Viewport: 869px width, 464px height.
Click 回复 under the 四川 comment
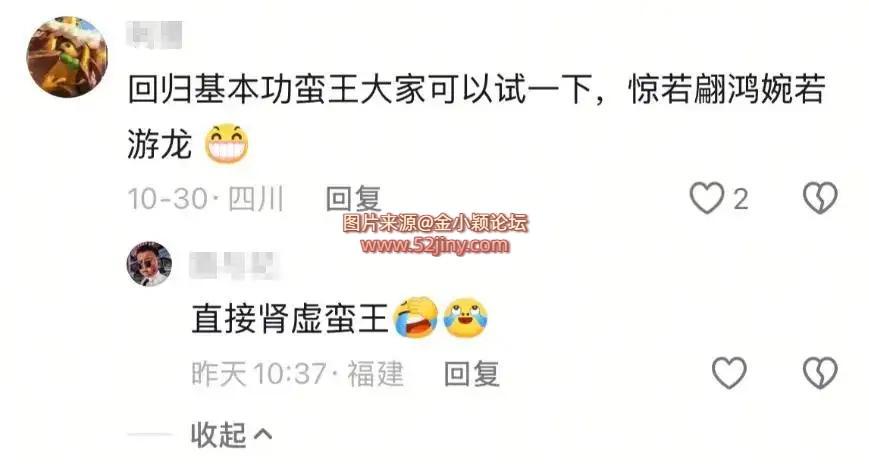(354, 198)
